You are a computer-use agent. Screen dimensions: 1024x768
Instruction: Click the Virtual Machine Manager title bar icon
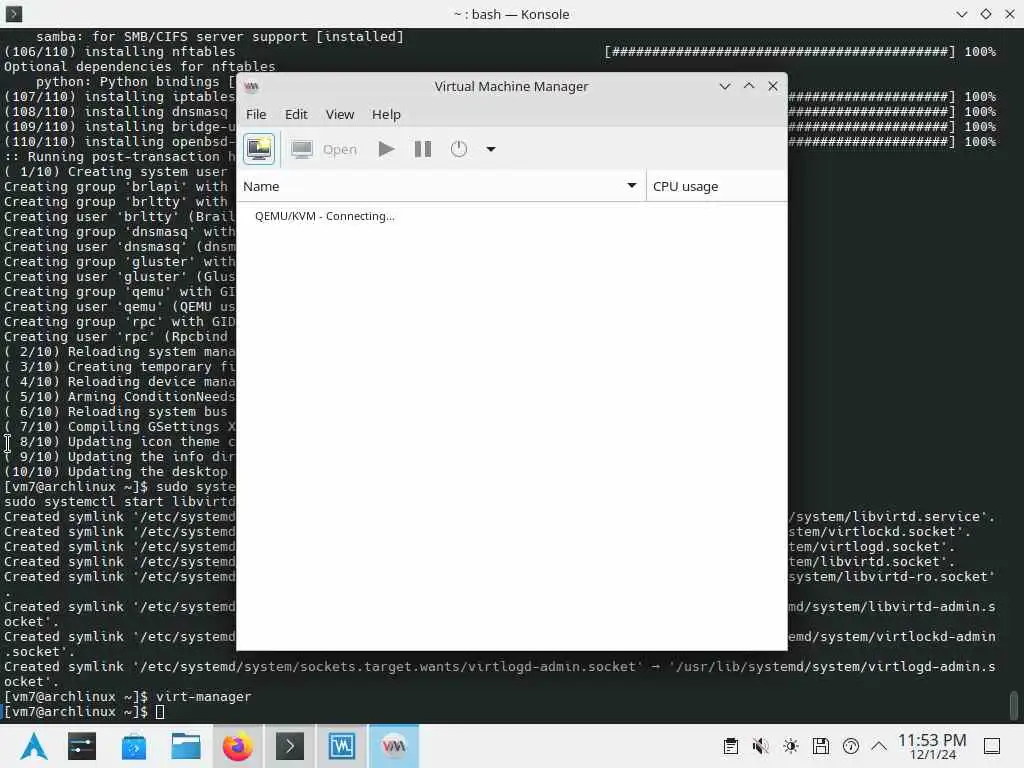pyautogui.click(x=251, y=86)
